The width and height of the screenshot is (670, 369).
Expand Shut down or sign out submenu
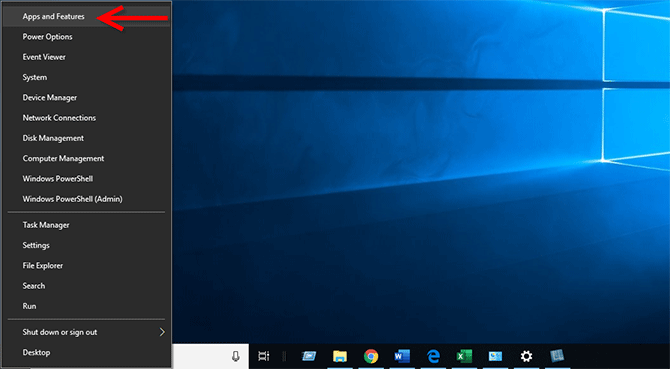tap(87, 332)
